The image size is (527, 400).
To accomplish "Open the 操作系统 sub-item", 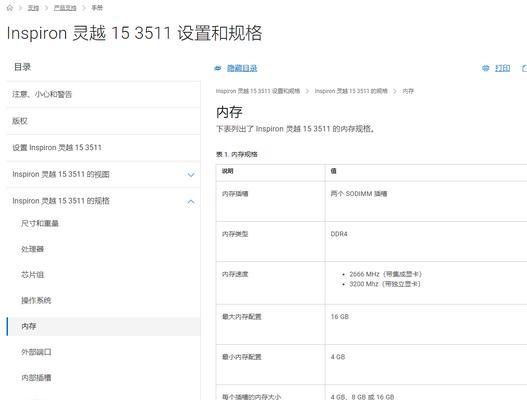I will (x=36, y=301).
